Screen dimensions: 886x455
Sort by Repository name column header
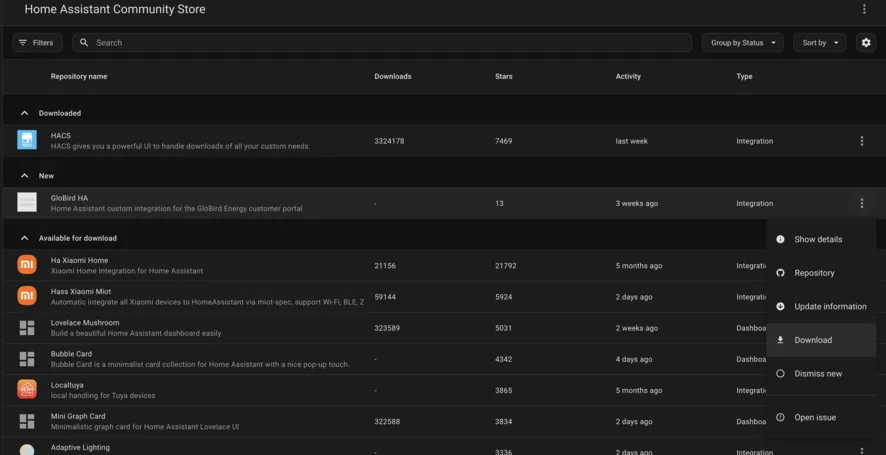coord(79,76)
